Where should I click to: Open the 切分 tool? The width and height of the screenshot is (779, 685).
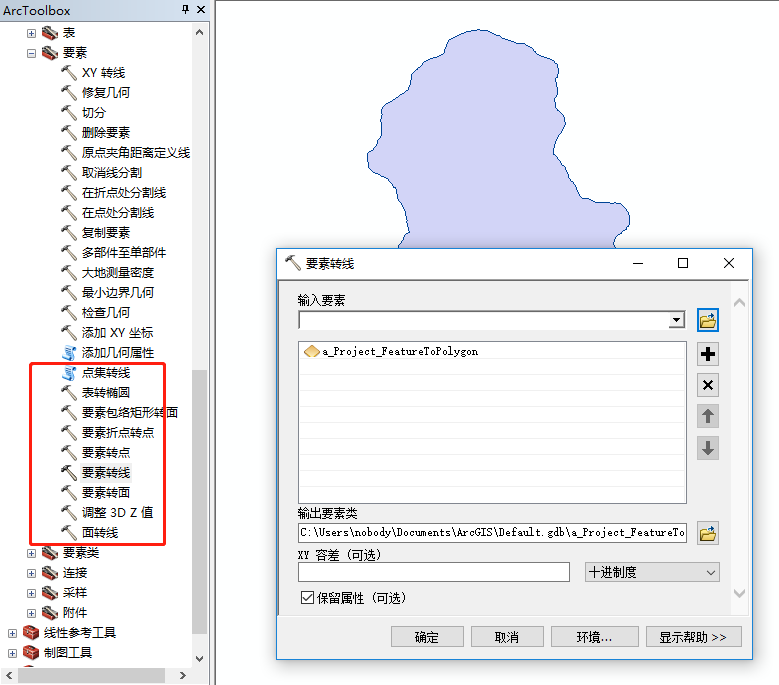(x=93, y=113)
